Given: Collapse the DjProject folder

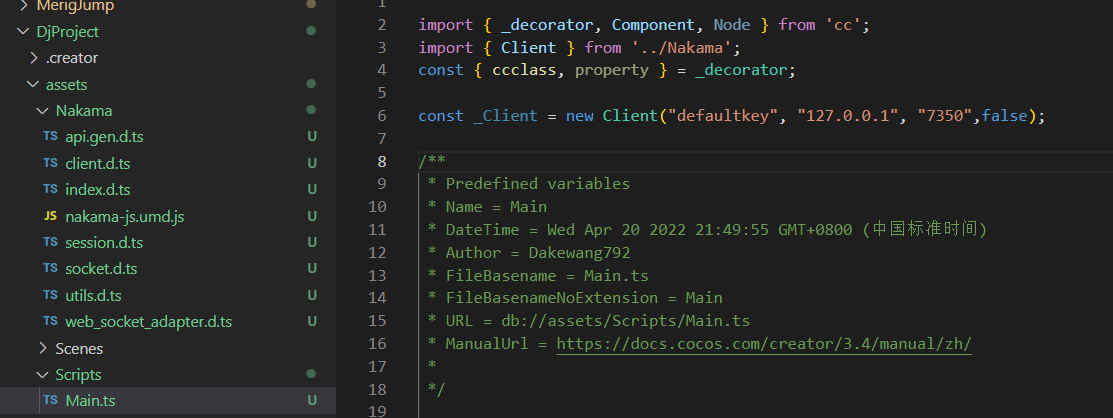Looking at the screenshot, I should coord(24,32).
